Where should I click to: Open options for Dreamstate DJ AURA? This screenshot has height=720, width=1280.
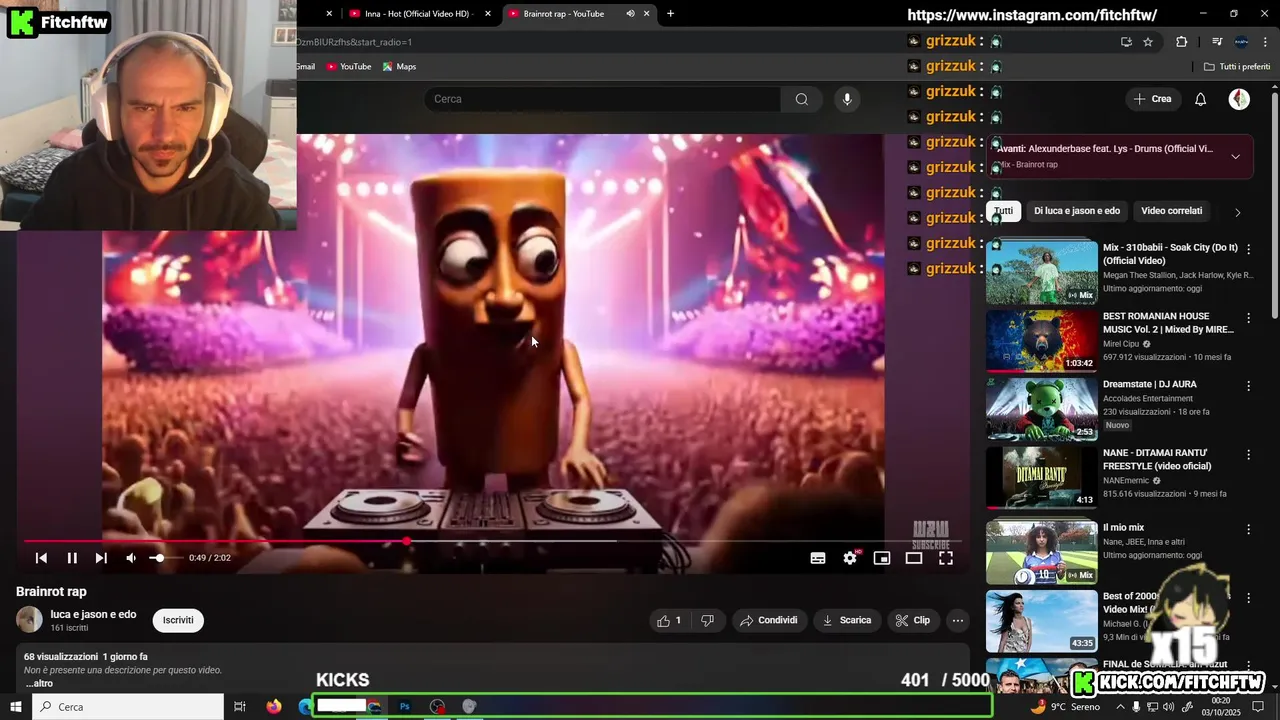pos(1248,386)
